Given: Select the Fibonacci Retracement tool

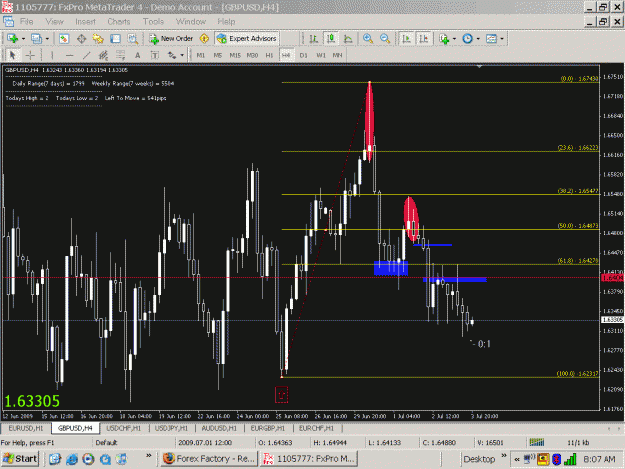Looking at the screenshot, I should (x=120, y=55).
